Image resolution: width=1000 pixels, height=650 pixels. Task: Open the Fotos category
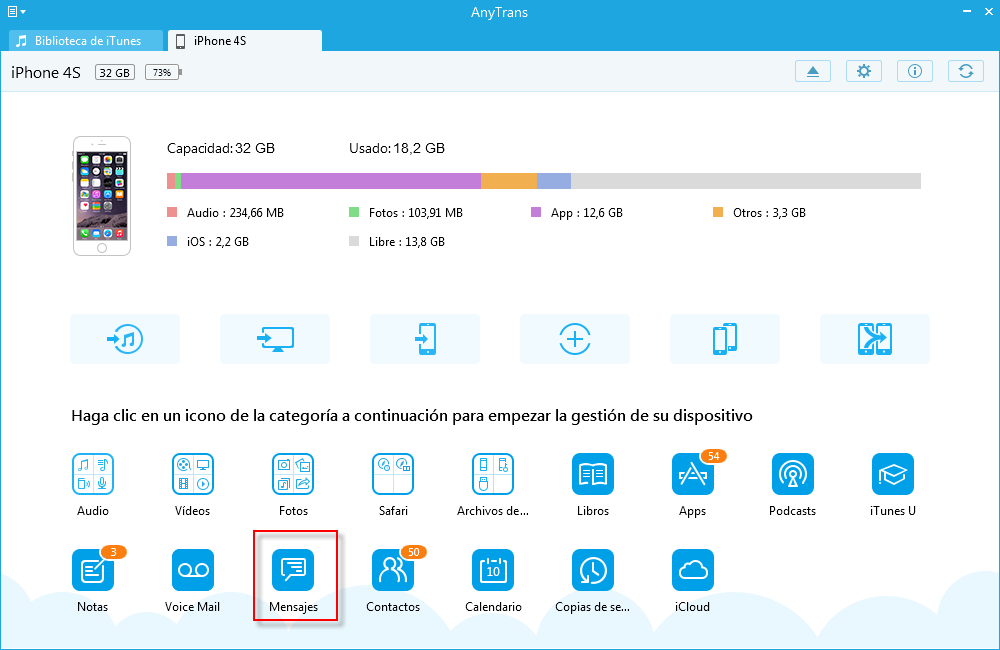point(293,474)
